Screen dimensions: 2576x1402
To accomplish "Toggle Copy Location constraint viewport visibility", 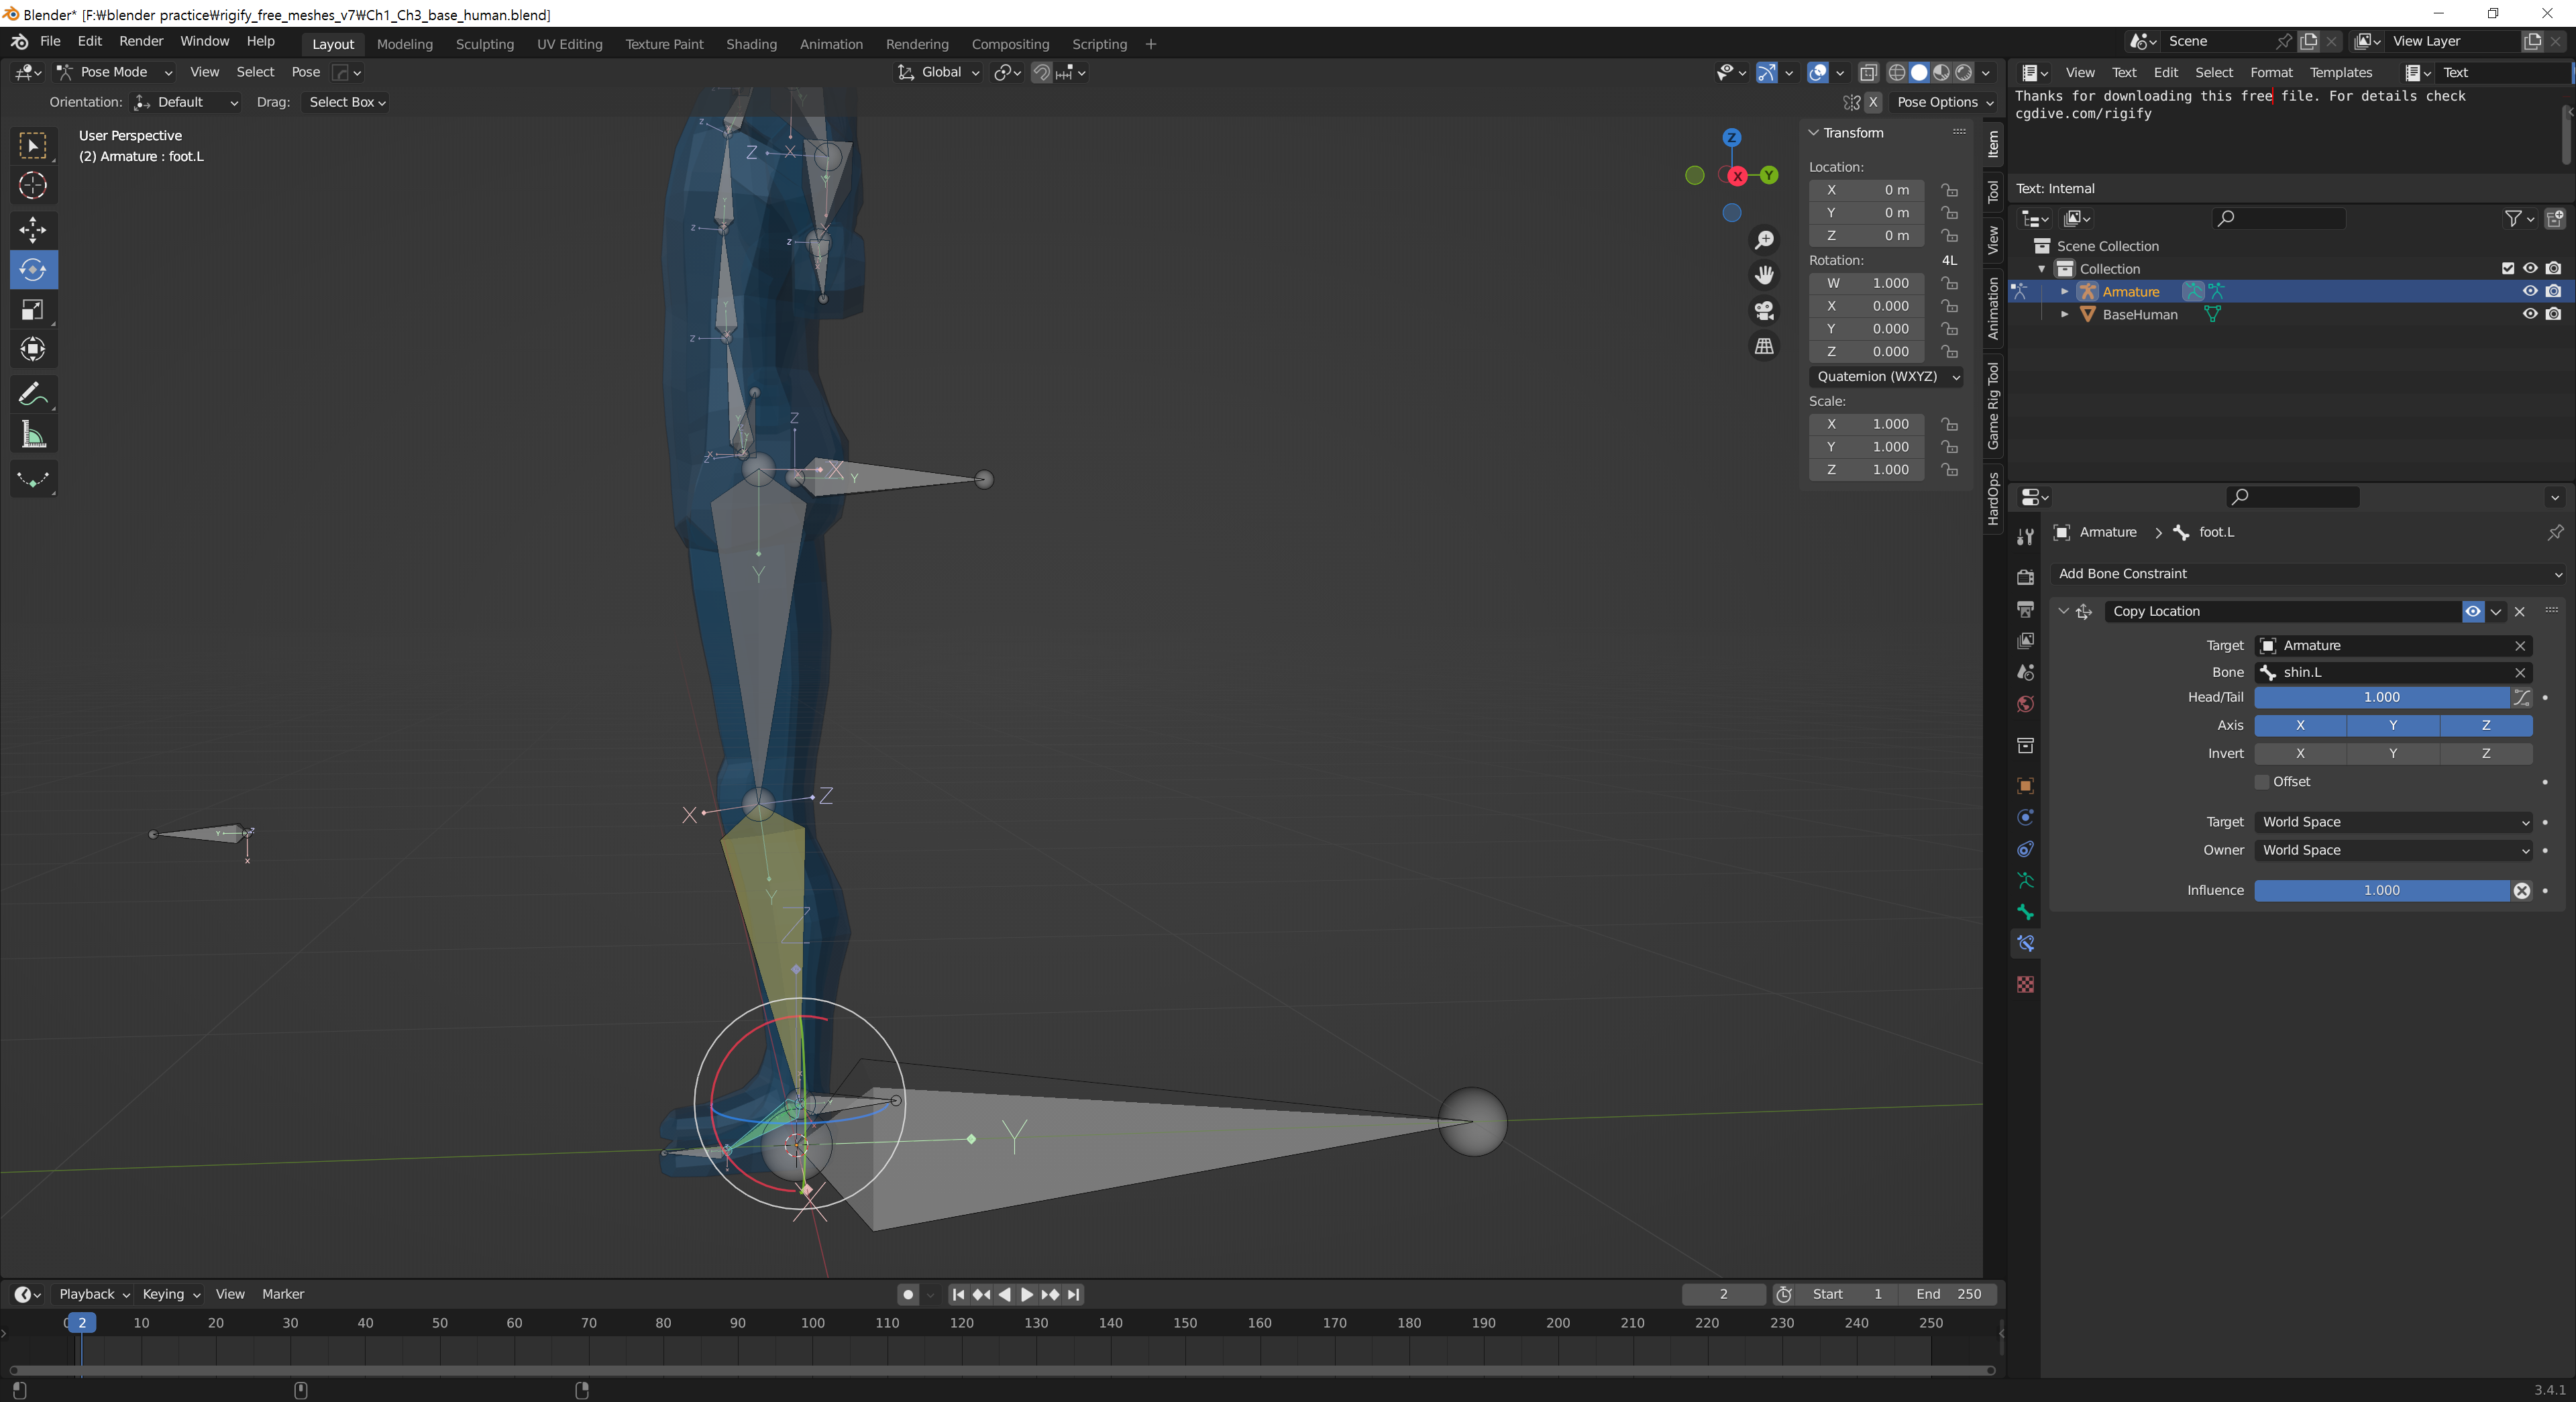I will pyautogui.click(x=2473, y=611).
